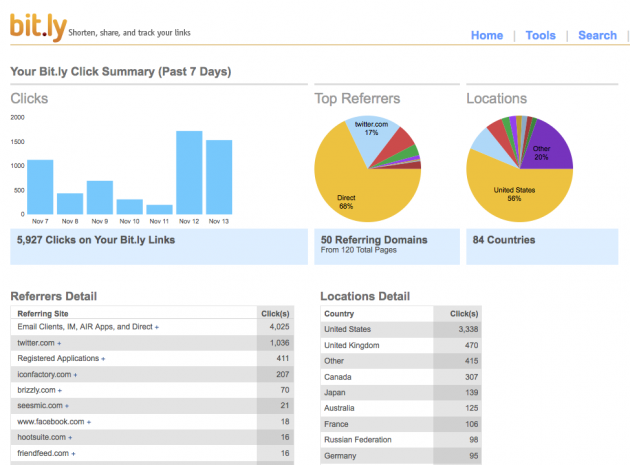Click the Nov 8 clicks bar
Screen dimensions: 630x465
70,204
